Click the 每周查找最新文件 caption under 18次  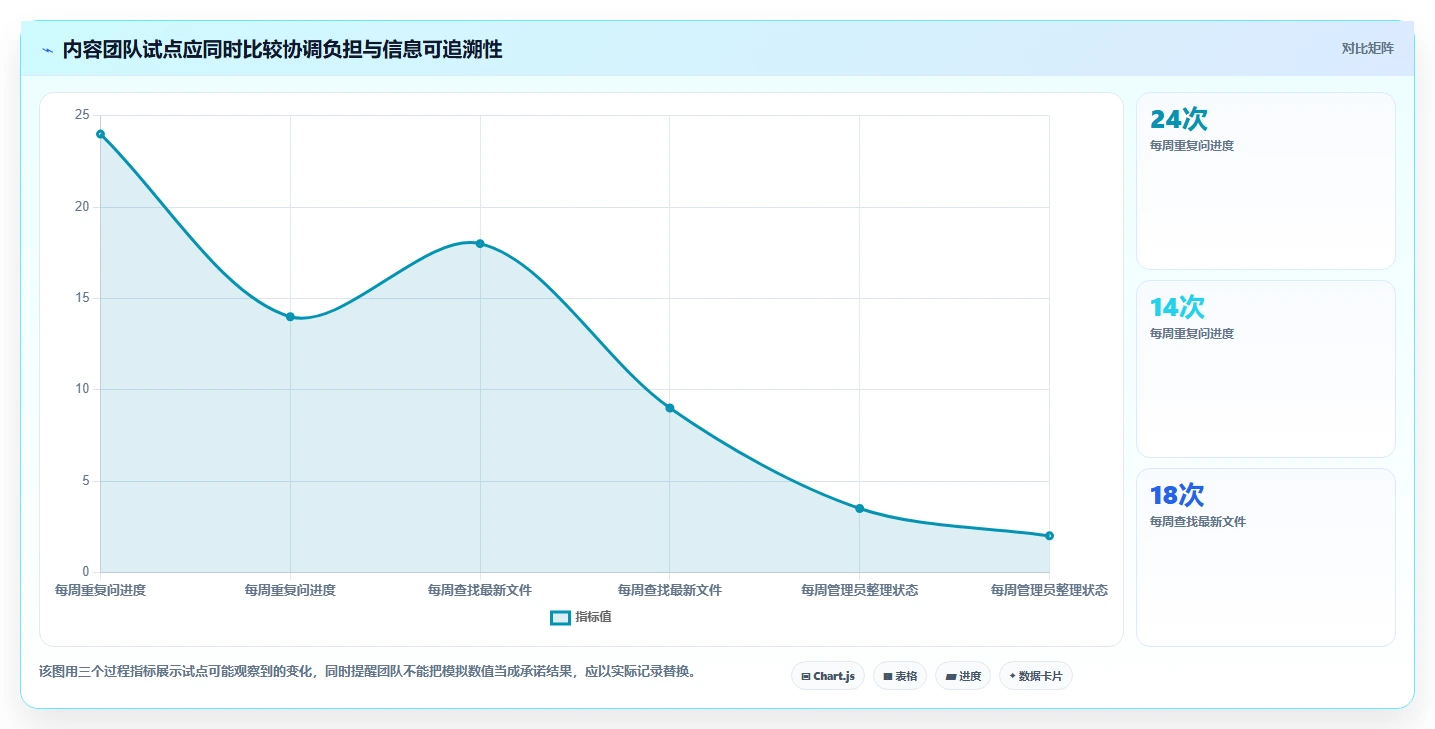click(1198, 522)
